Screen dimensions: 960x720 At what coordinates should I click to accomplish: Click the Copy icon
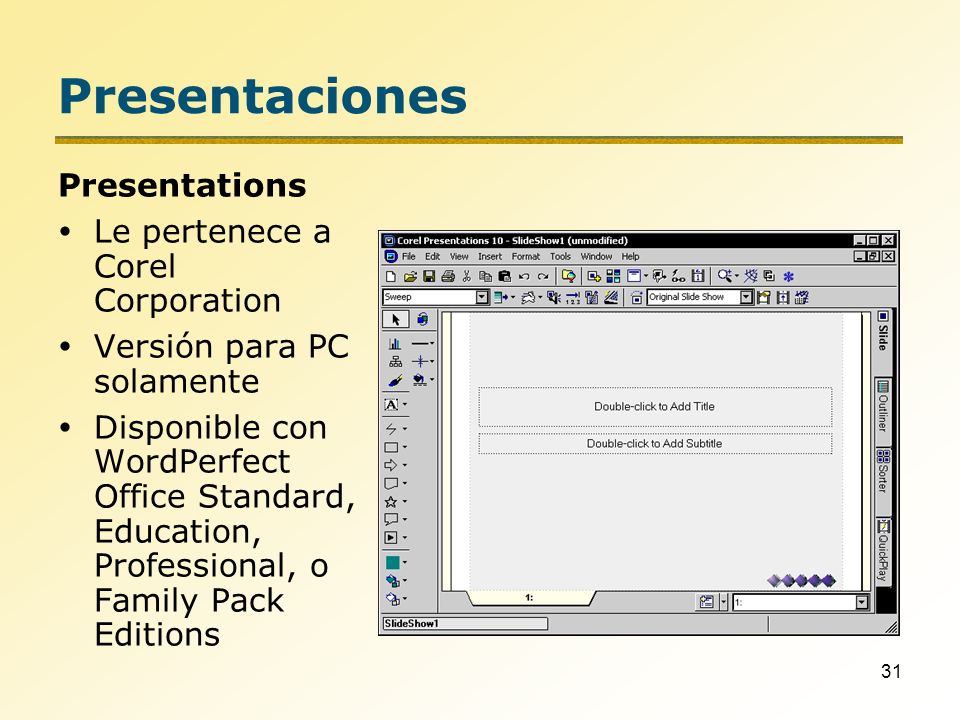486,276
